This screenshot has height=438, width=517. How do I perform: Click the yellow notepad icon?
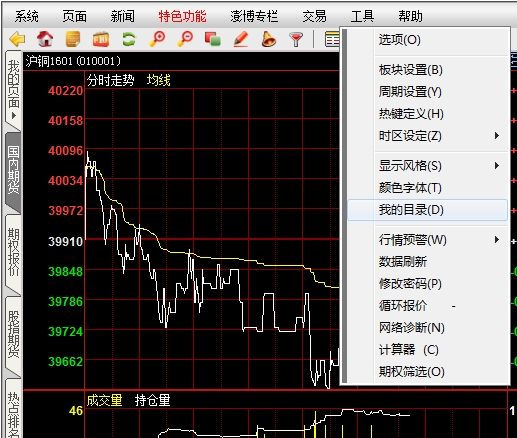point(73,39)
